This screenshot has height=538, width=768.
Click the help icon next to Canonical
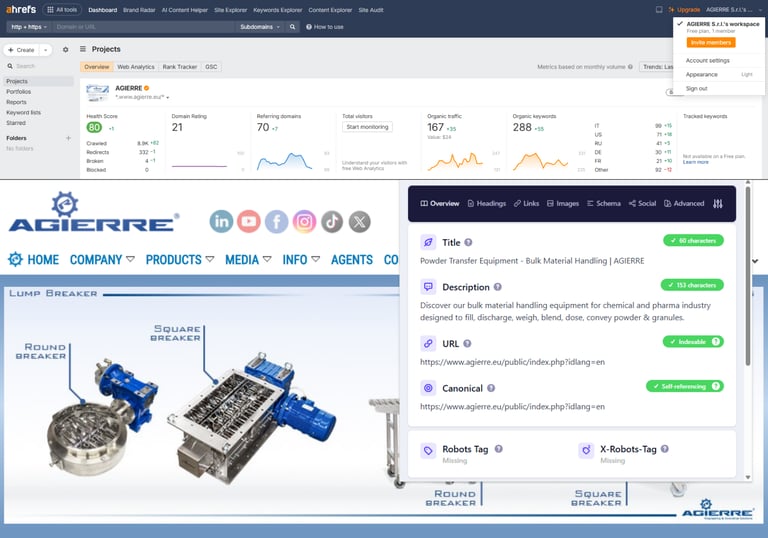[x=491, y=388]
